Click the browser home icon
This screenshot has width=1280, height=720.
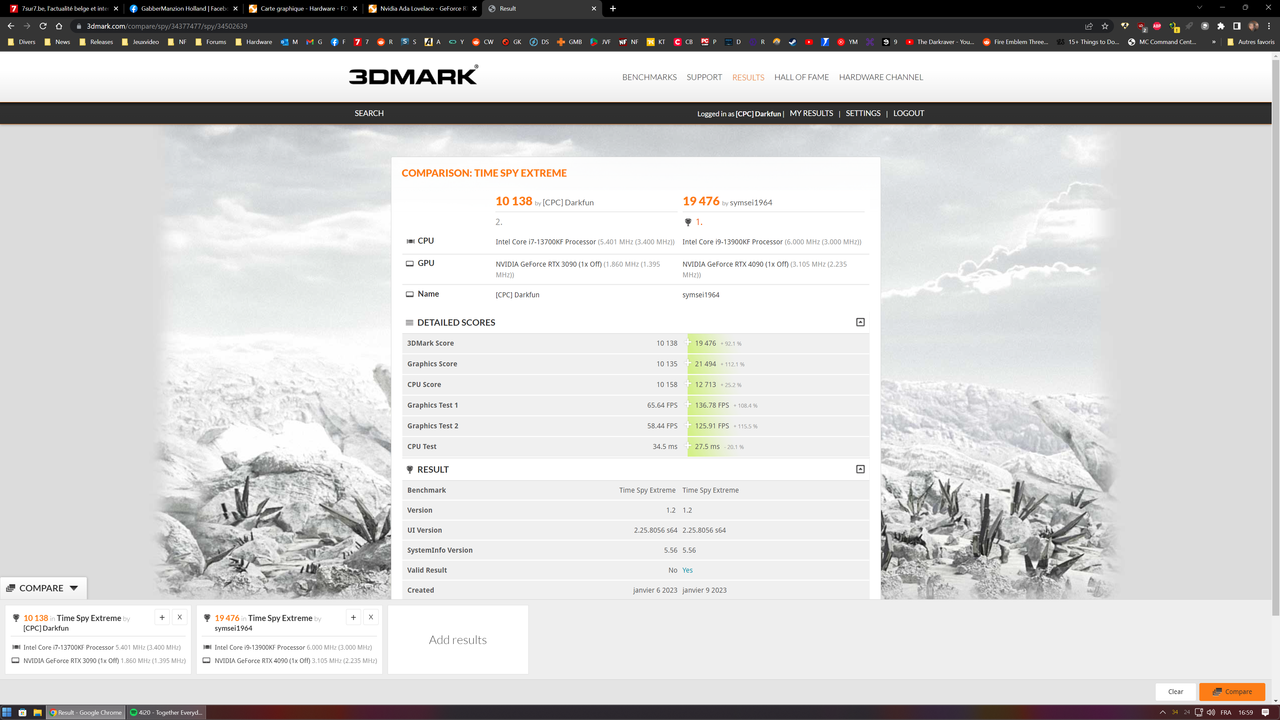pos(59,26)
